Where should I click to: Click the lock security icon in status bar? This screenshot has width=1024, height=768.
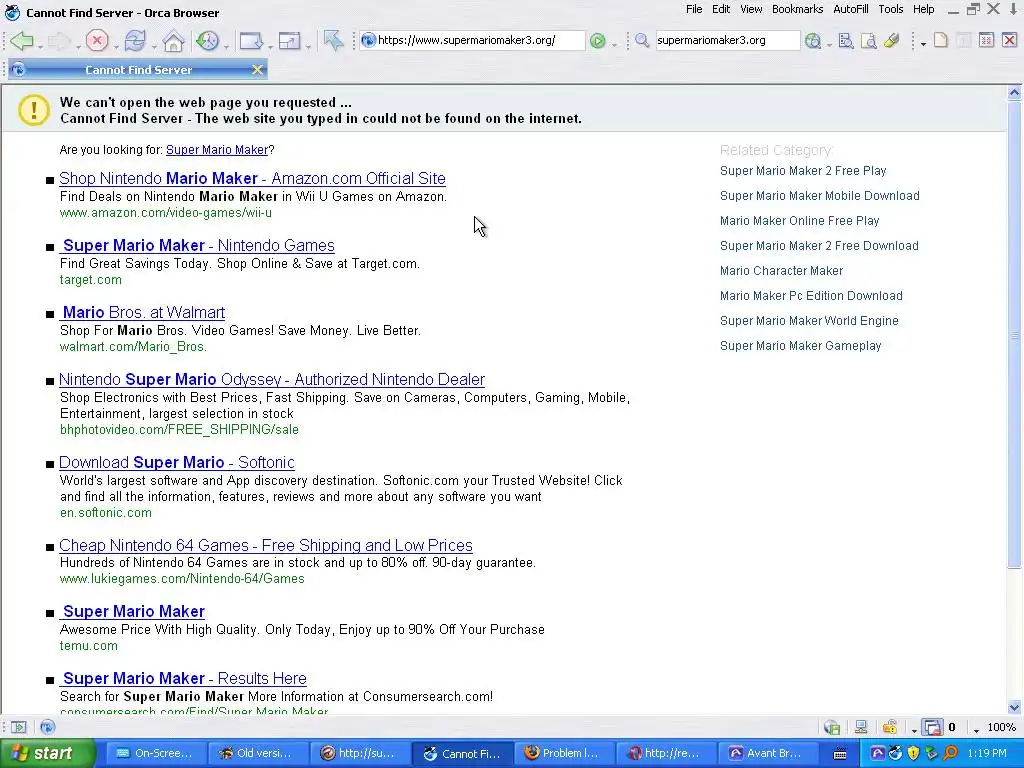tap(889, 727)
